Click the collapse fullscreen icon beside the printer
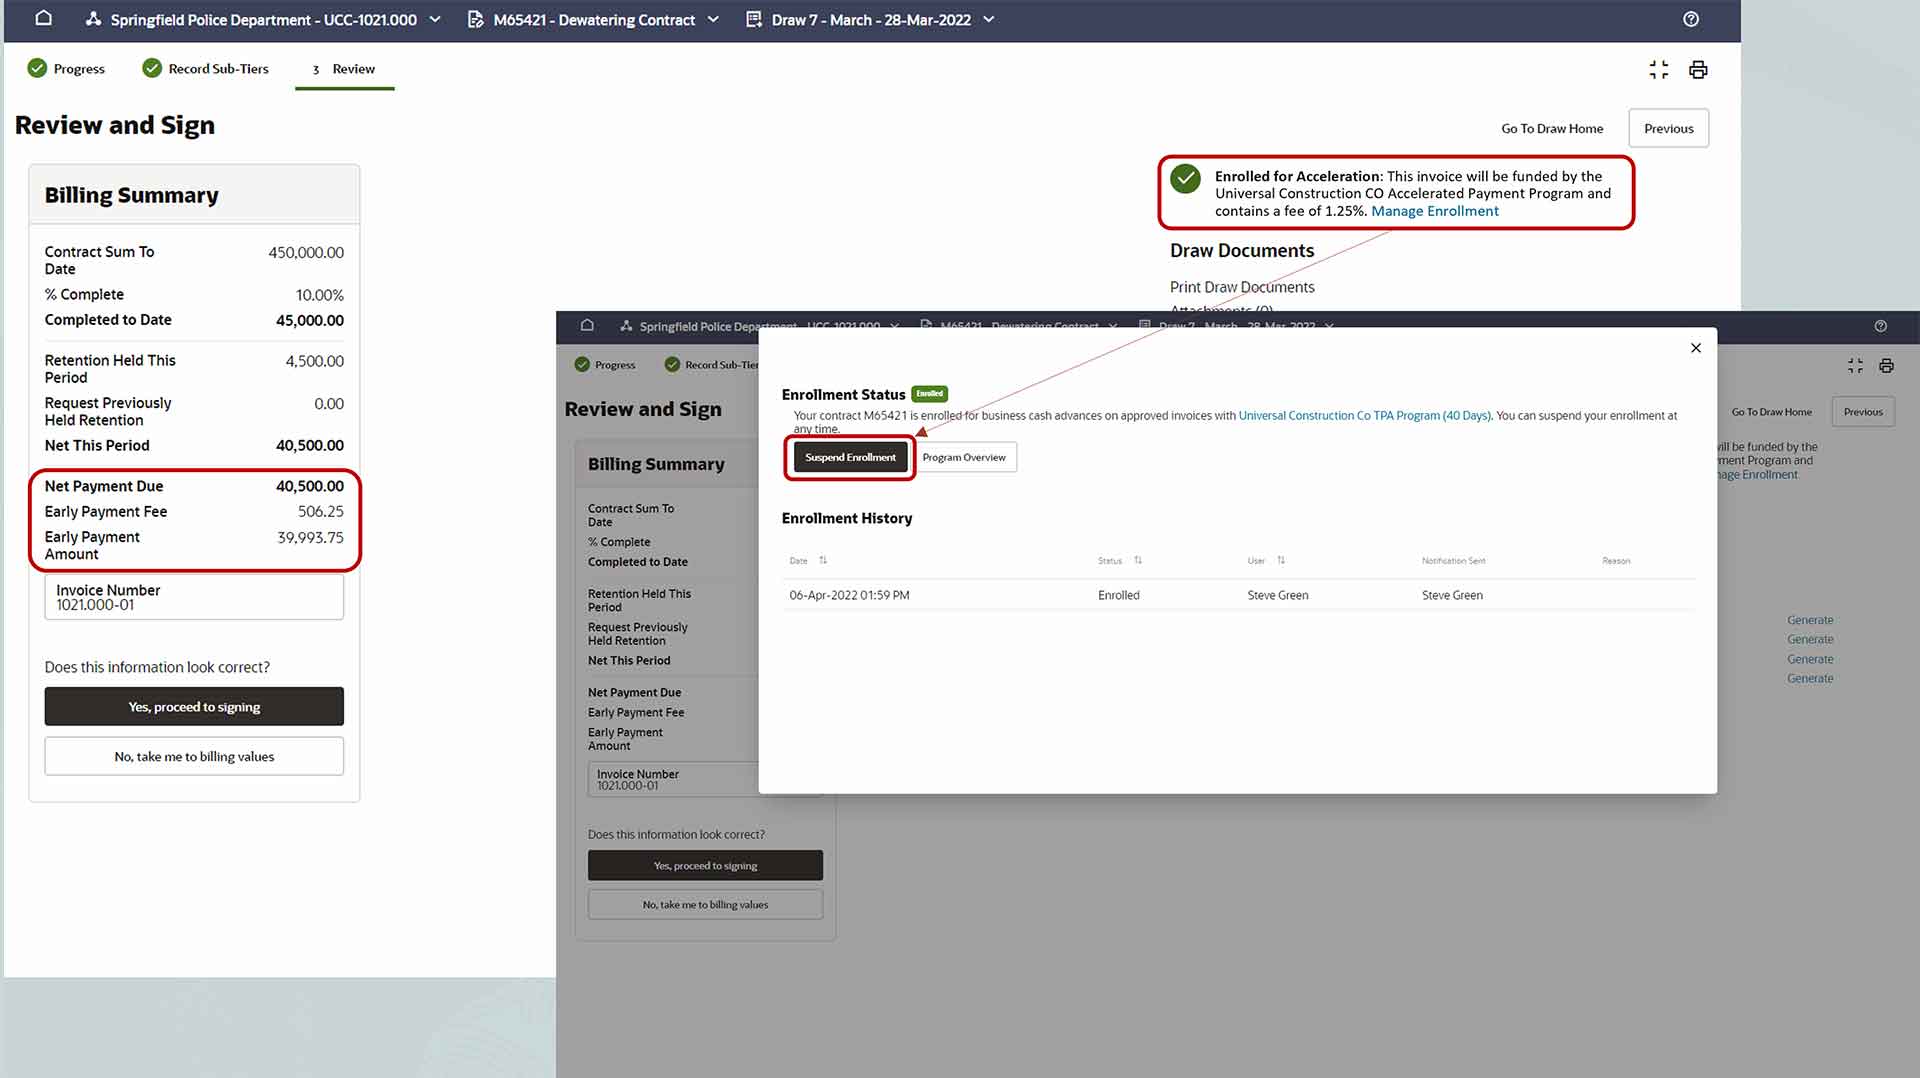 (1658, 70)
